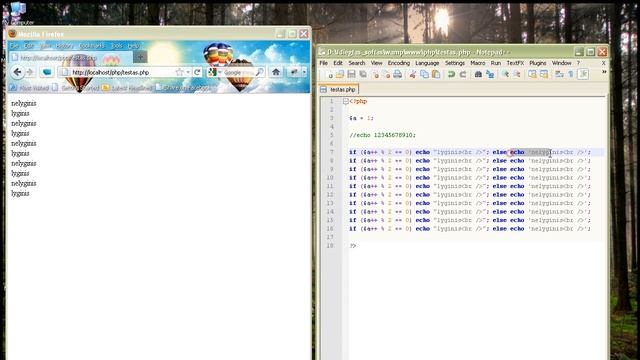Open Firefox Bookmarks menu
The height and width of the screenshot is (360, 640).
[x=92, y=46]
